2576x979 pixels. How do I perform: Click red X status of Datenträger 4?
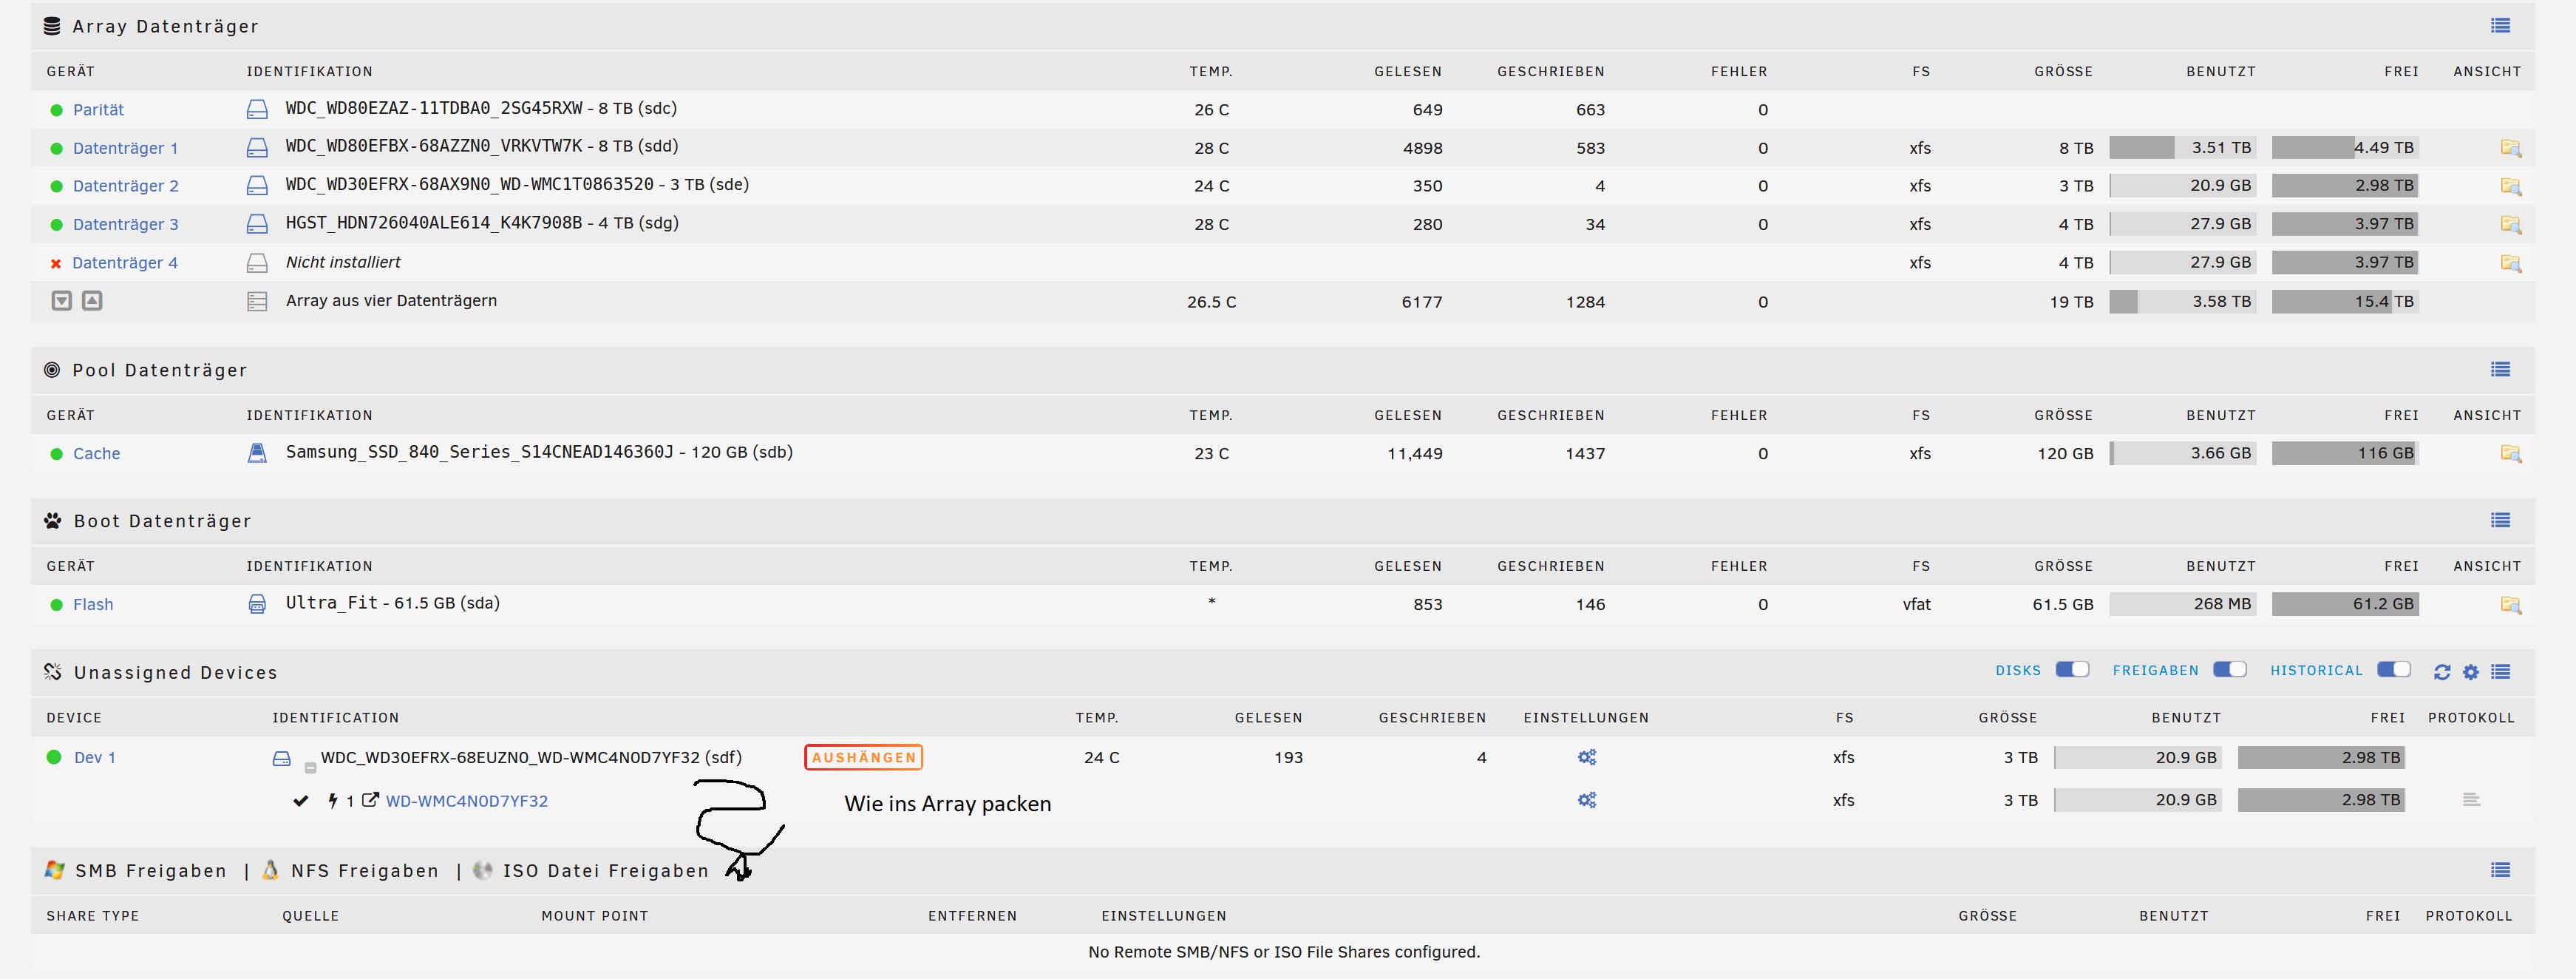point(56,264)
